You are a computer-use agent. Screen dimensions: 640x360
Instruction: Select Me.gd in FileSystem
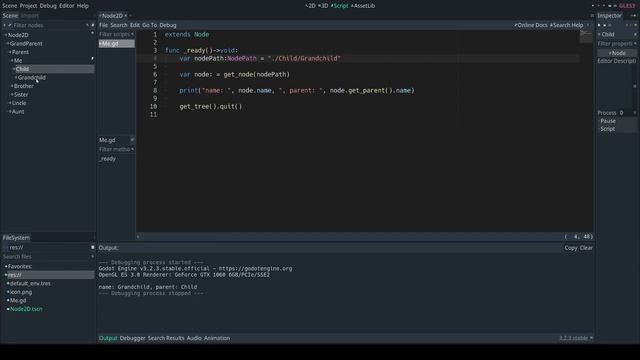[x=18, y=300]
